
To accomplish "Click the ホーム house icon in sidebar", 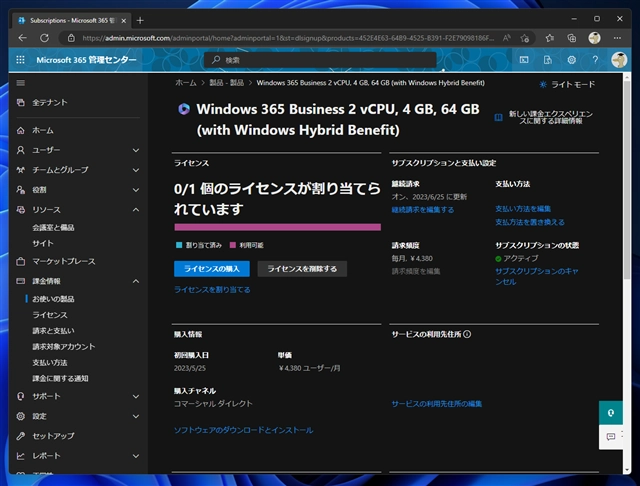I will tap(20, 131).
